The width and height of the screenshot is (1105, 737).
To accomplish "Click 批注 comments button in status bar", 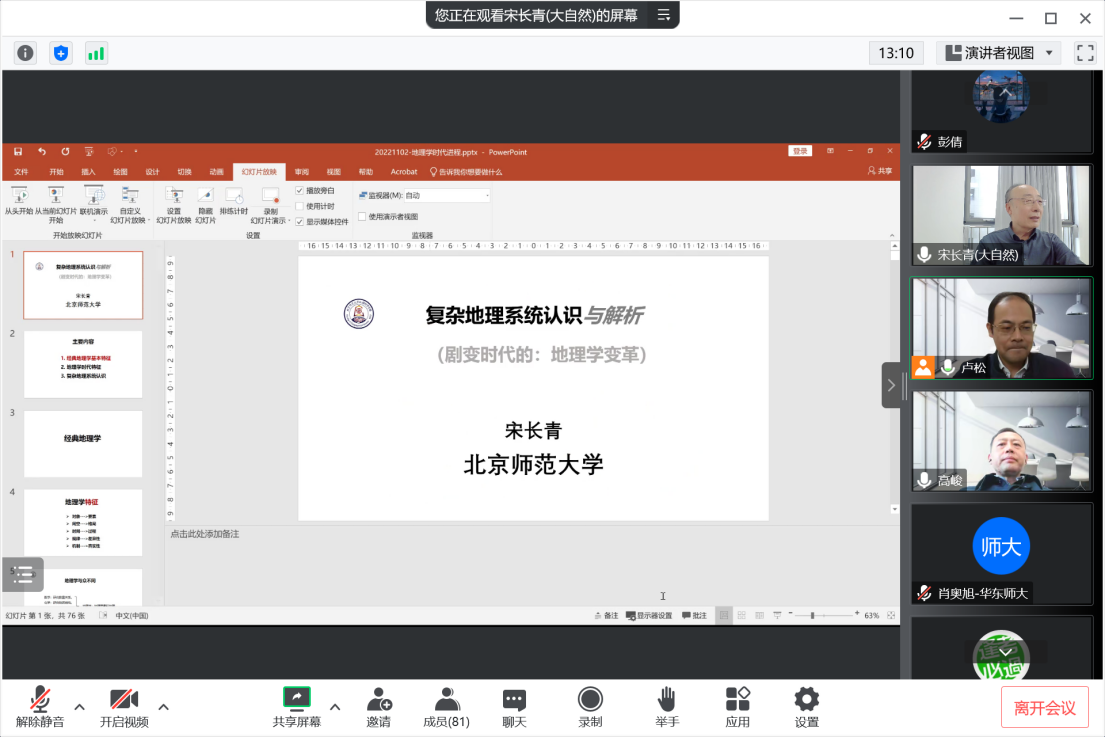I will (x=694, y=616).
